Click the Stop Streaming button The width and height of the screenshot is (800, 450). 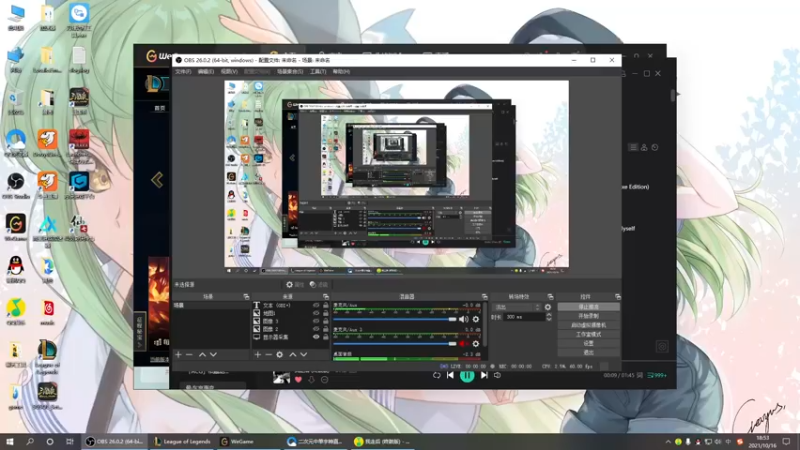pyautogui.click(x=588, y=307)
